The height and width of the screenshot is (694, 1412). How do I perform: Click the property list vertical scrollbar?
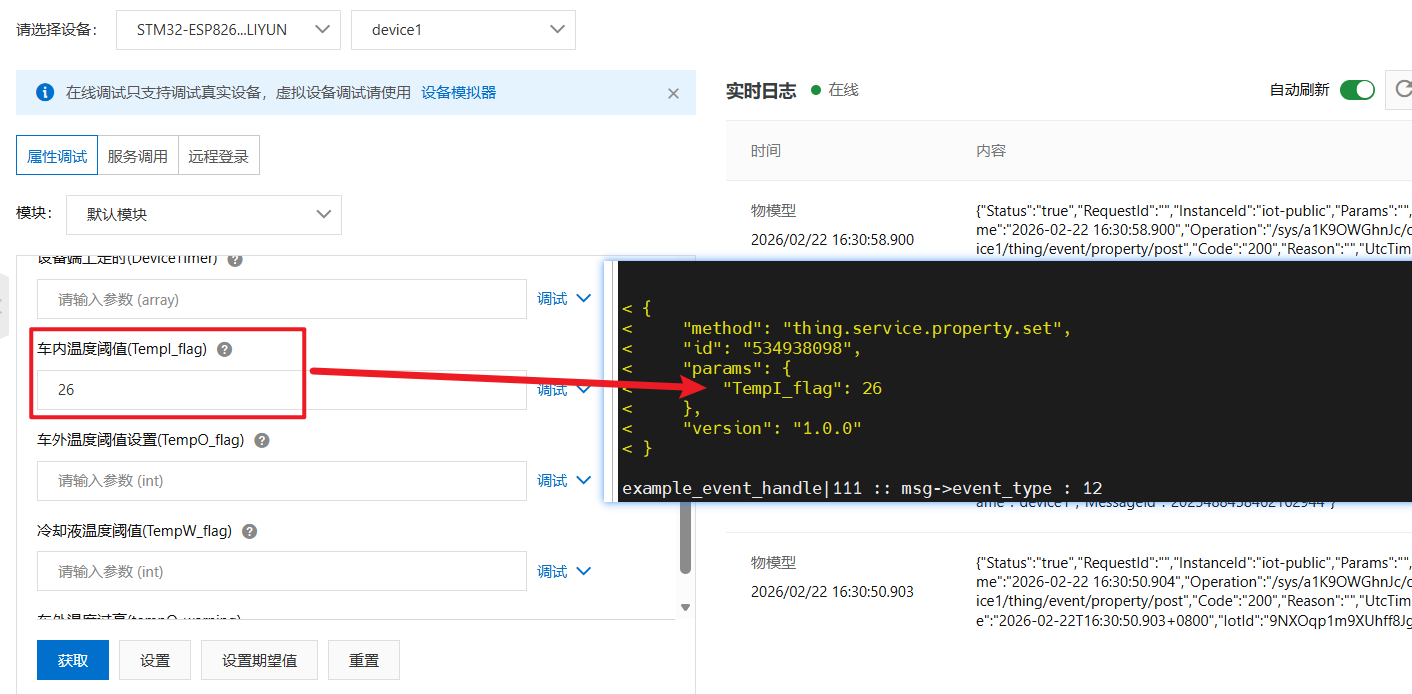[x=685, y=537]
